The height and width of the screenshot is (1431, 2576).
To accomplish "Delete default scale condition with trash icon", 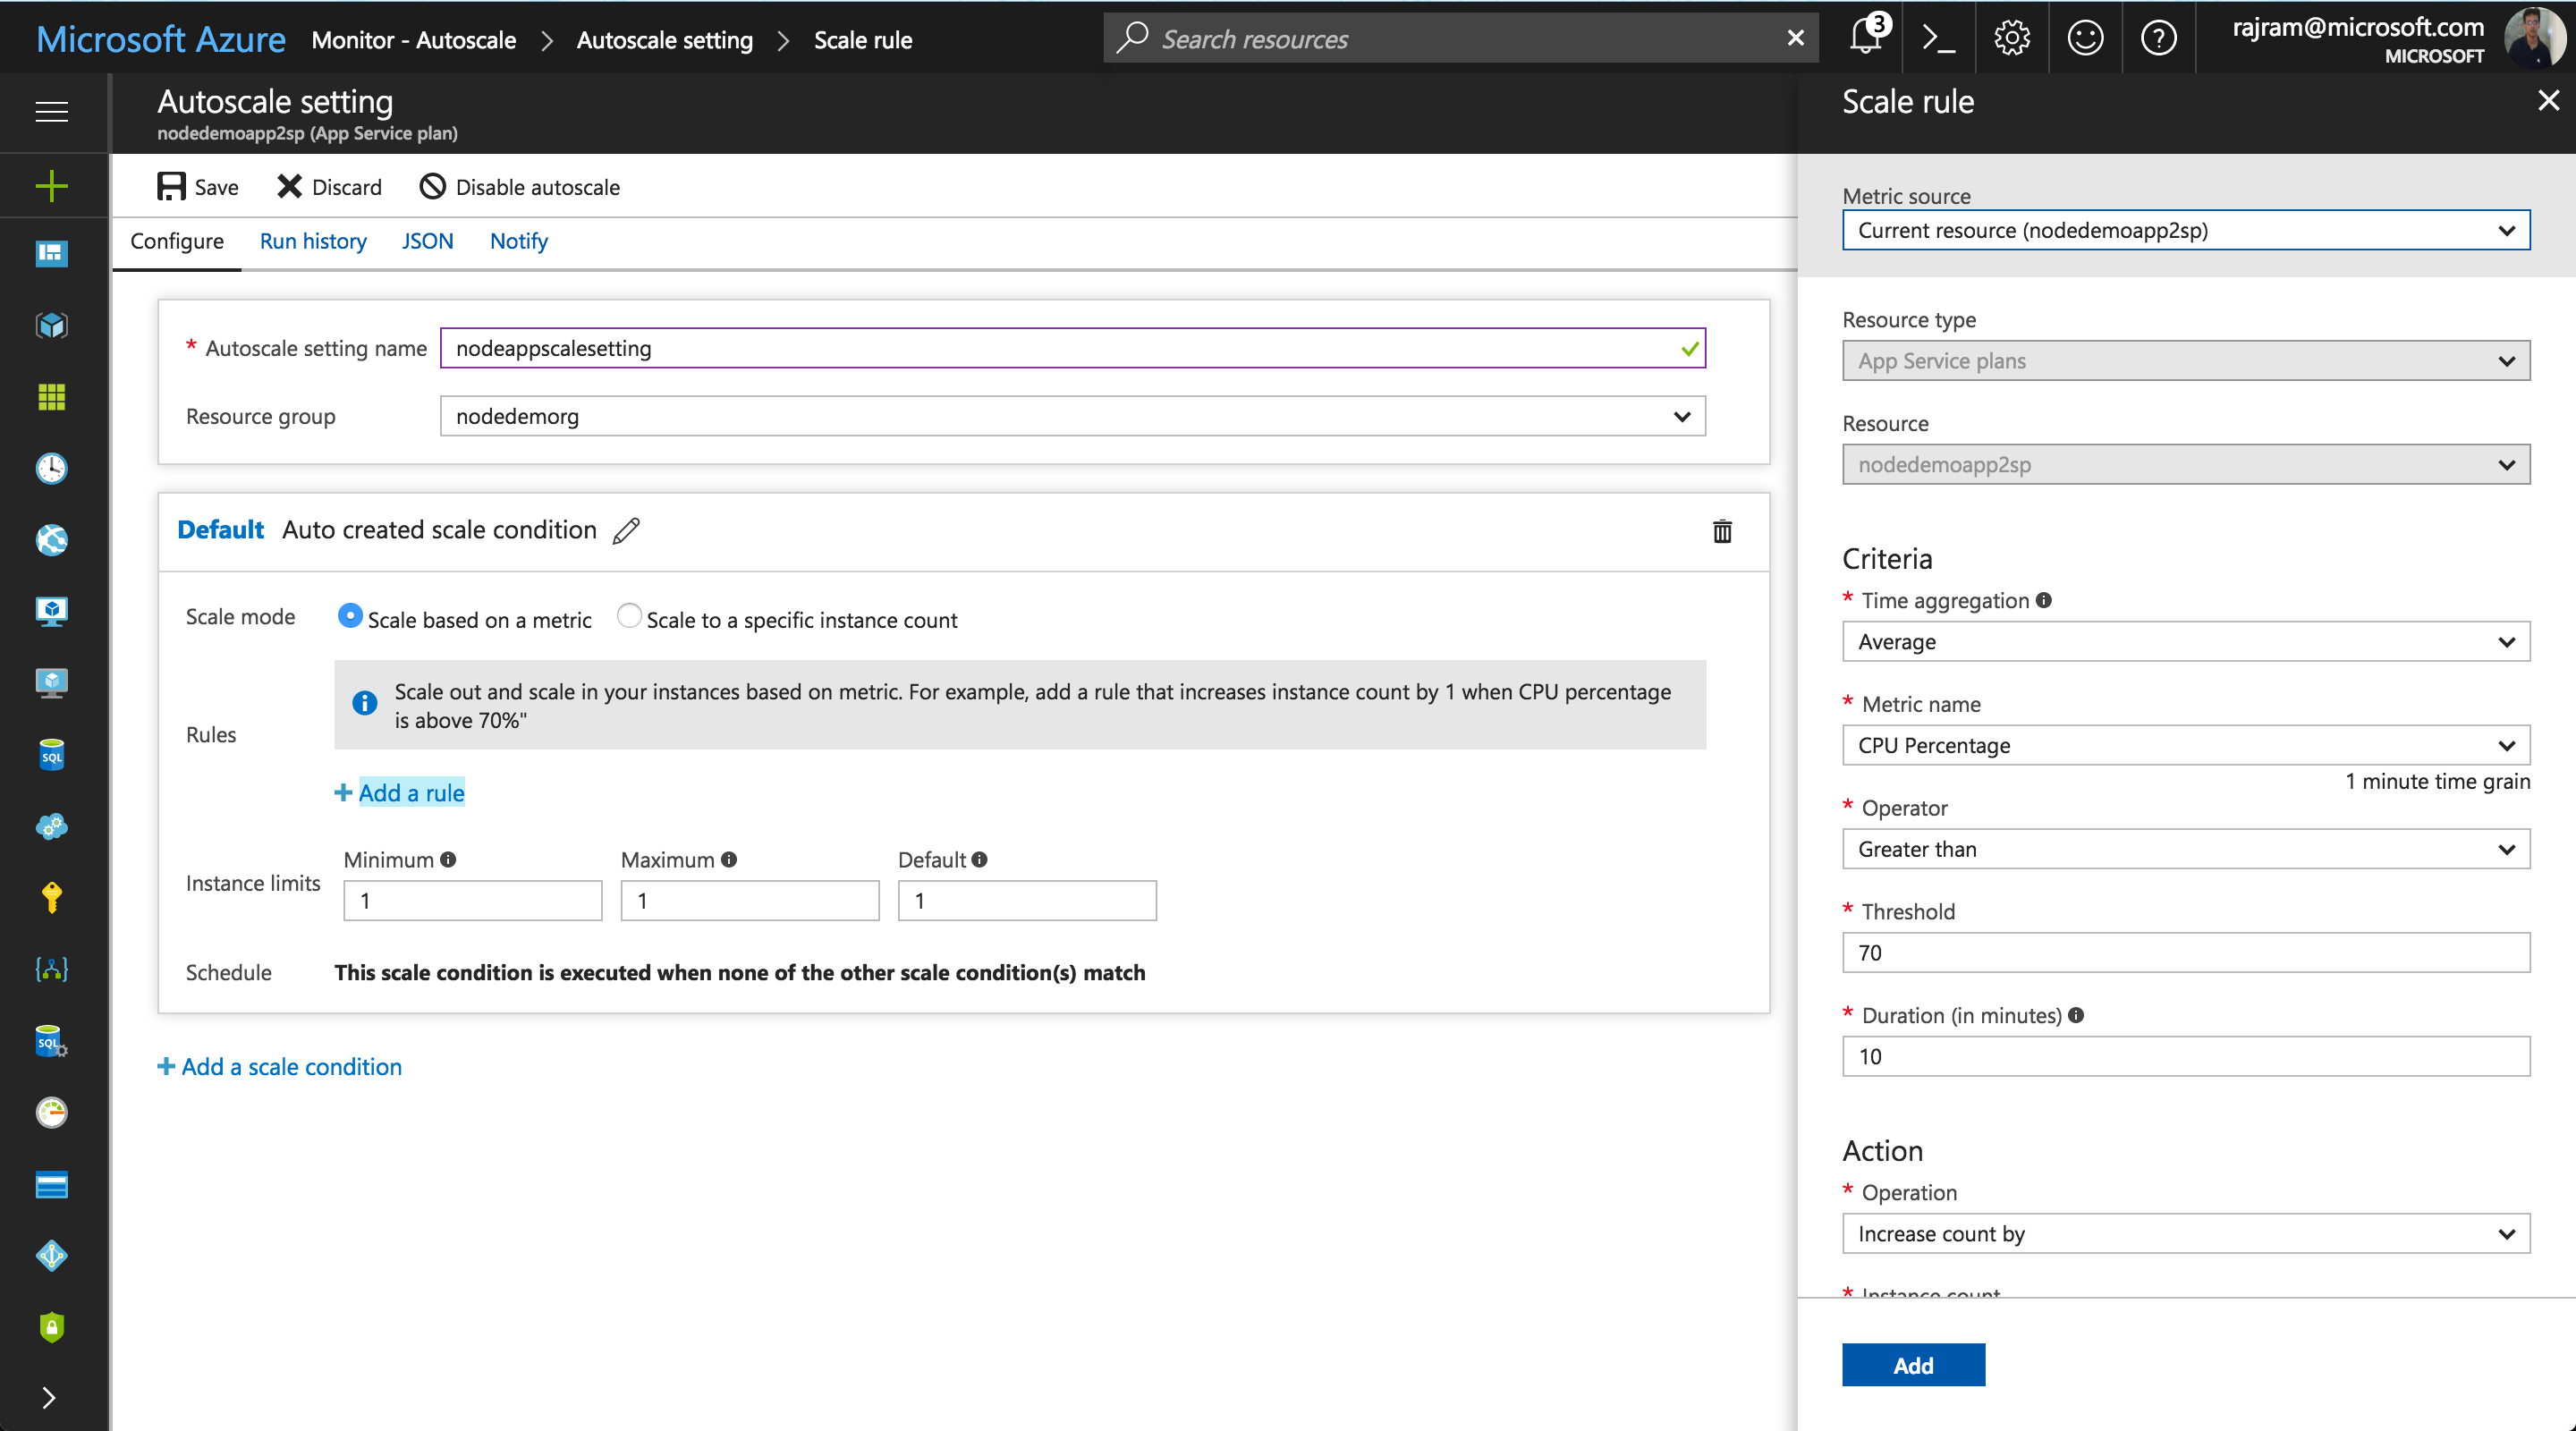I will 1722,531.
